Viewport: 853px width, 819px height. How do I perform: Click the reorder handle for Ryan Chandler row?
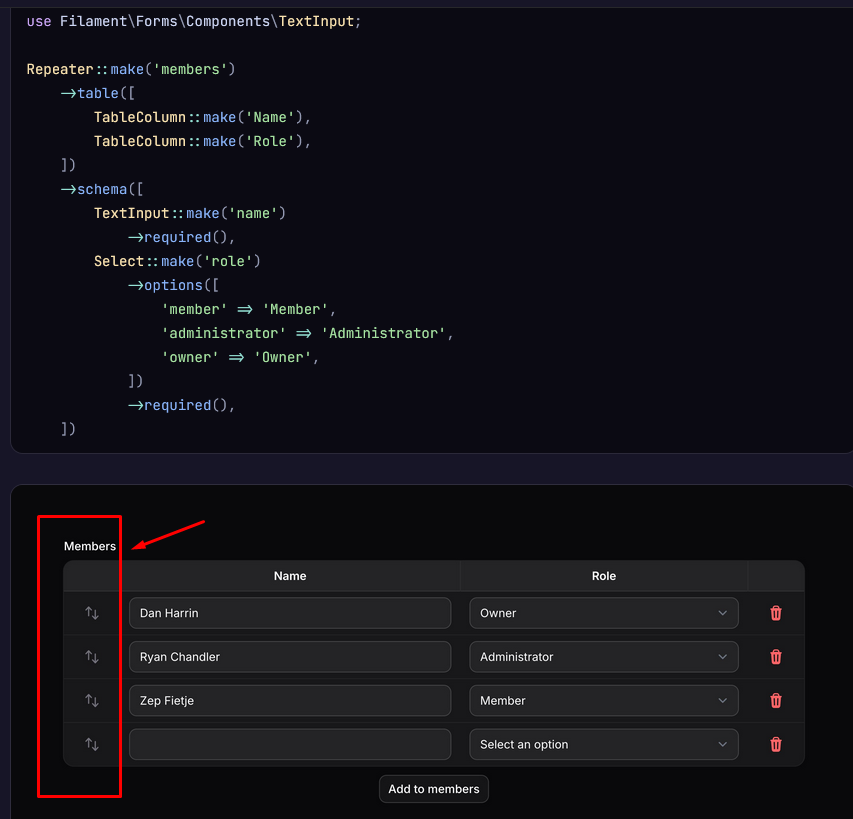92,657
